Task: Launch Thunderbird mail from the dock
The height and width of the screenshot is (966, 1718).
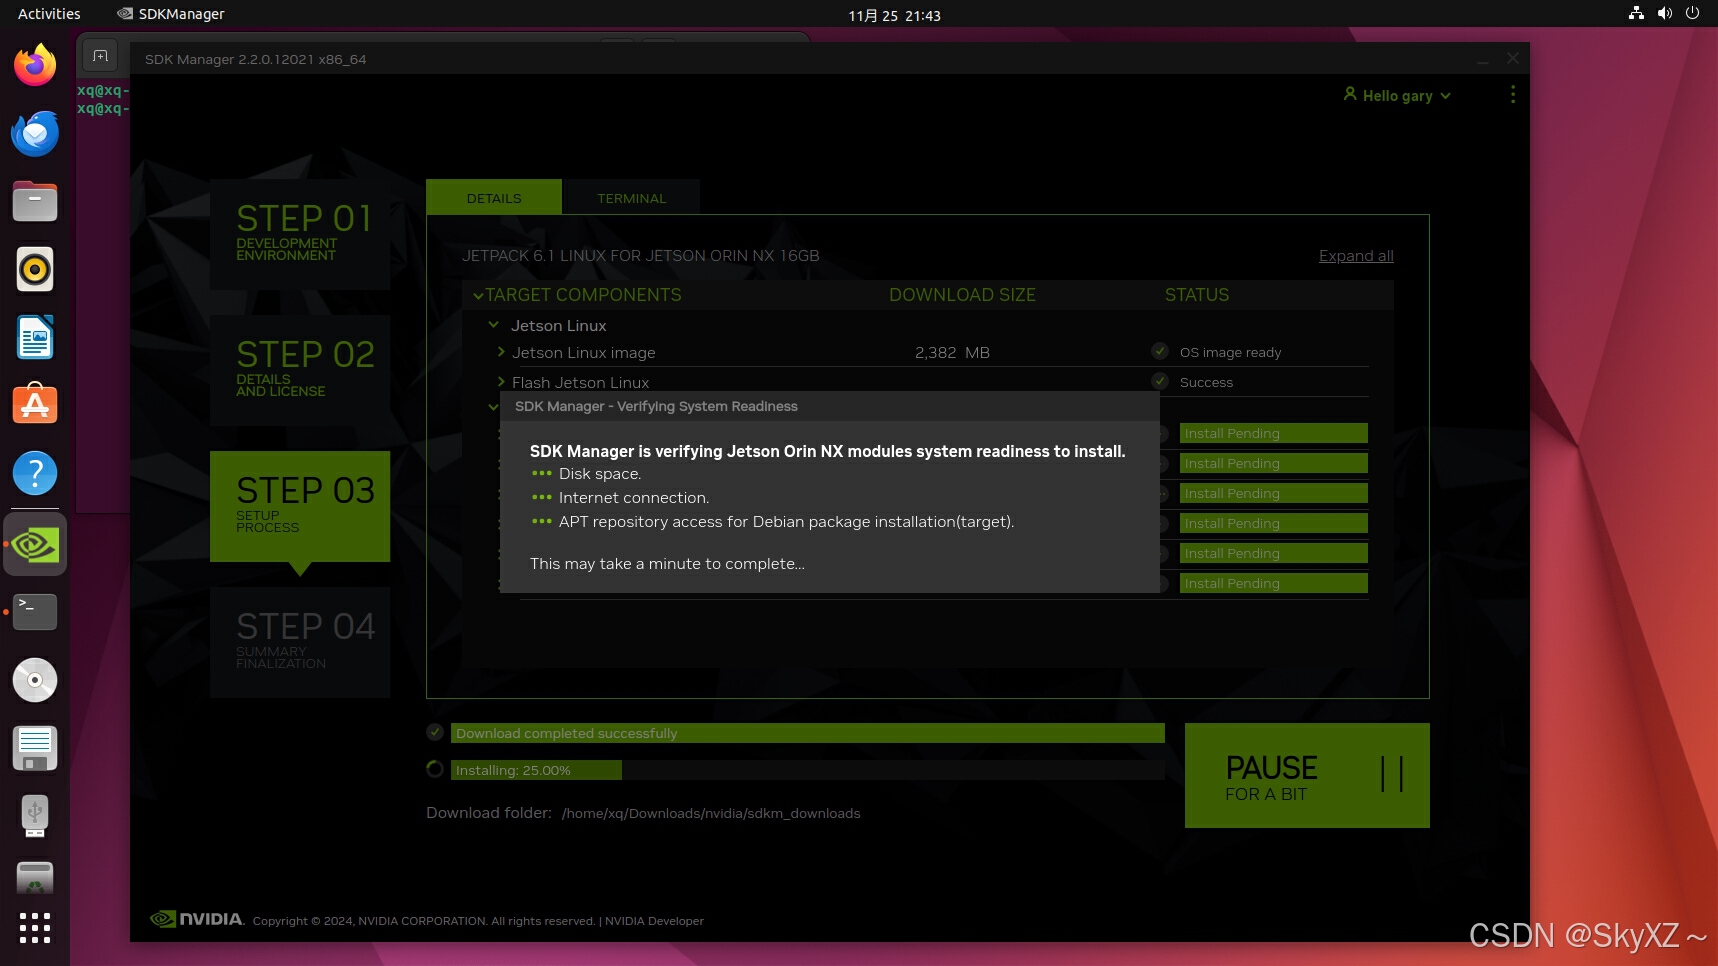Action: coord(35,134)
